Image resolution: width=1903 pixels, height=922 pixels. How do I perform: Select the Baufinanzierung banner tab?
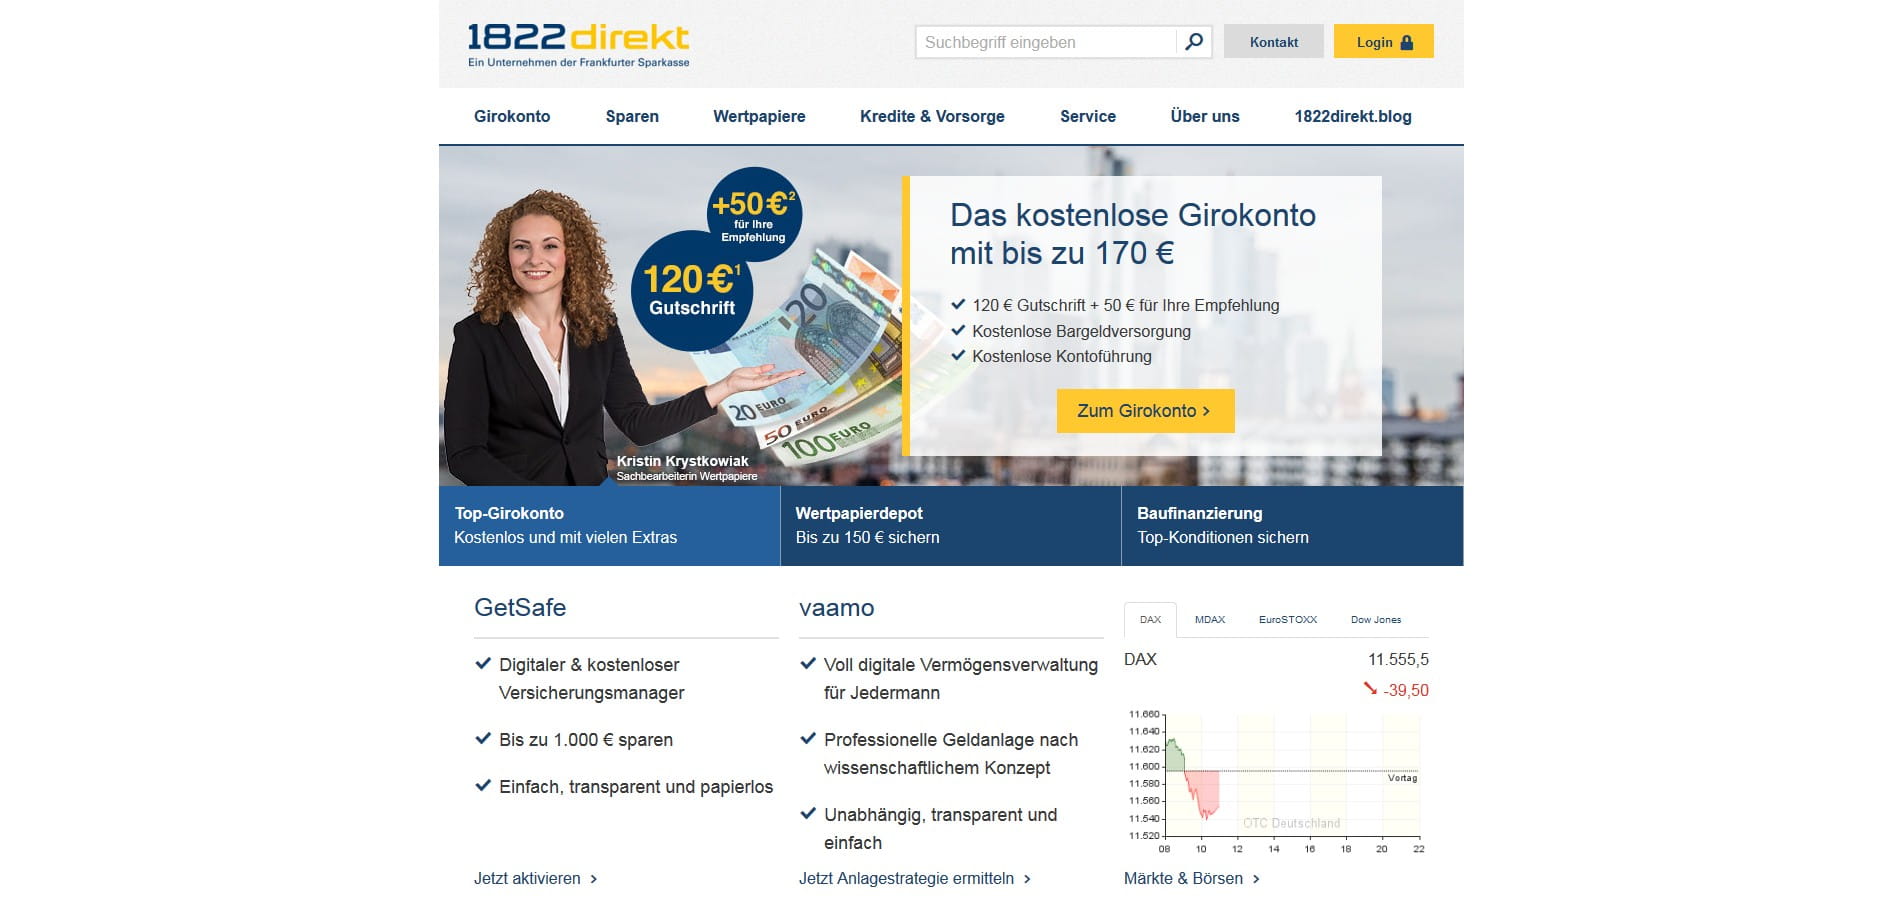1292,526
